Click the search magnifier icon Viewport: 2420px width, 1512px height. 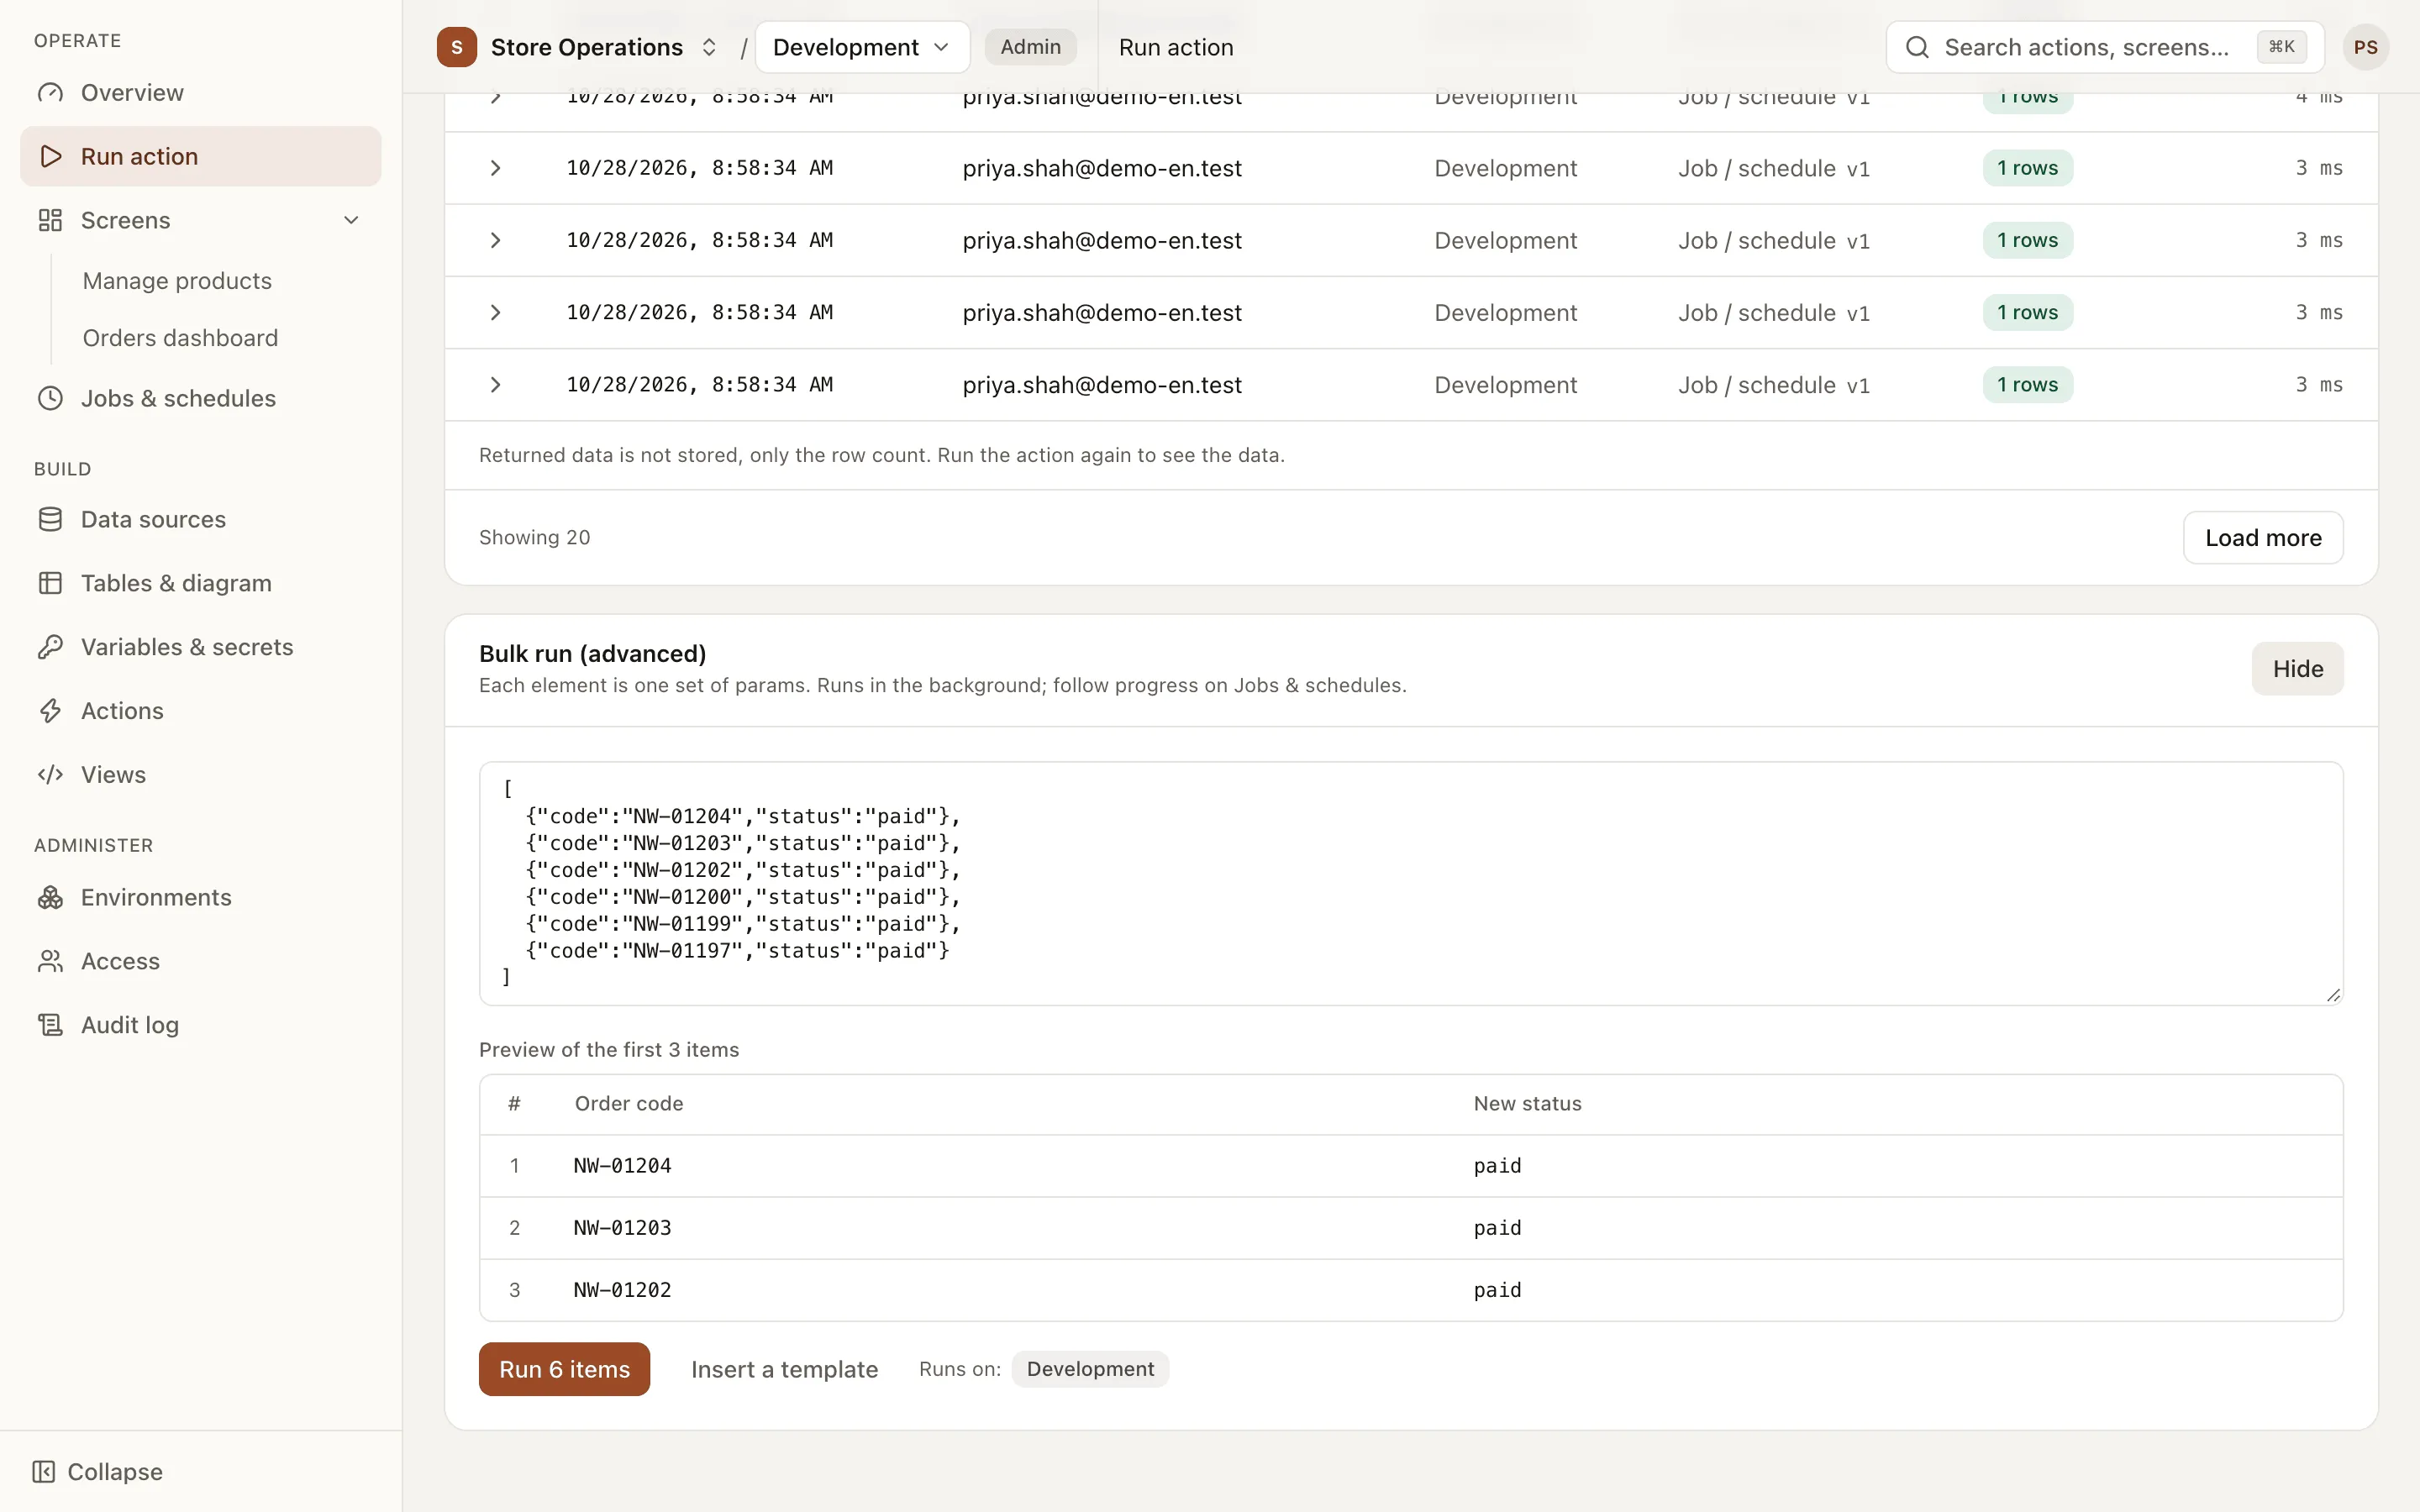1917,47
